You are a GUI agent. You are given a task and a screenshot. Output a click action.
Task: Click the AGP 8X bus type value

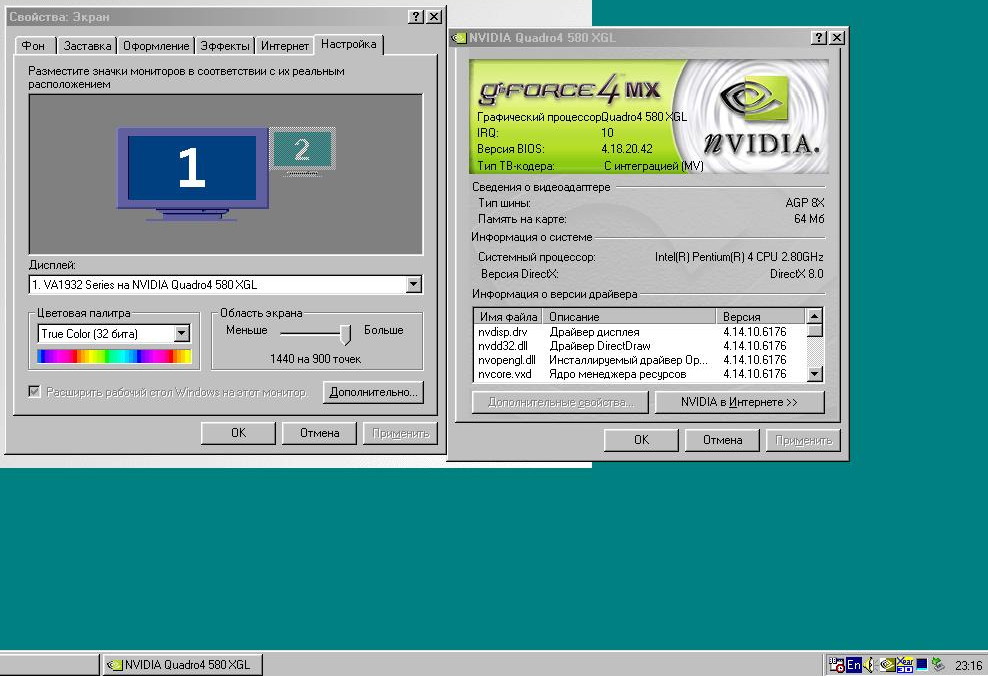click(805, 203)
